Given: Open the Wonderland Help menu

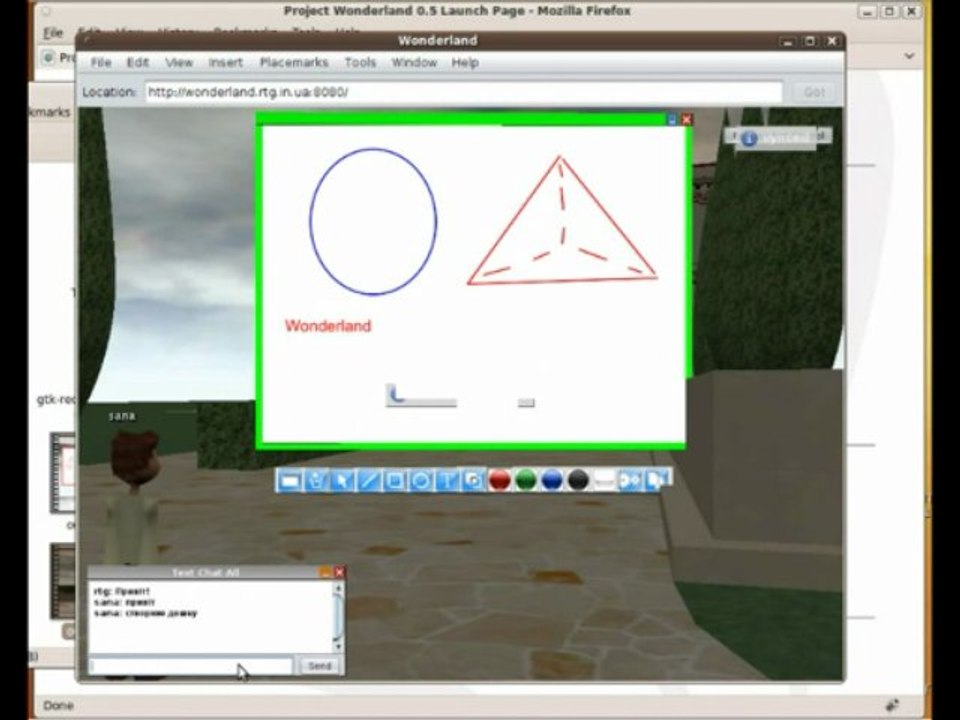Looking at the screenshot, I should pyautogui.click(x=465, y=62).
